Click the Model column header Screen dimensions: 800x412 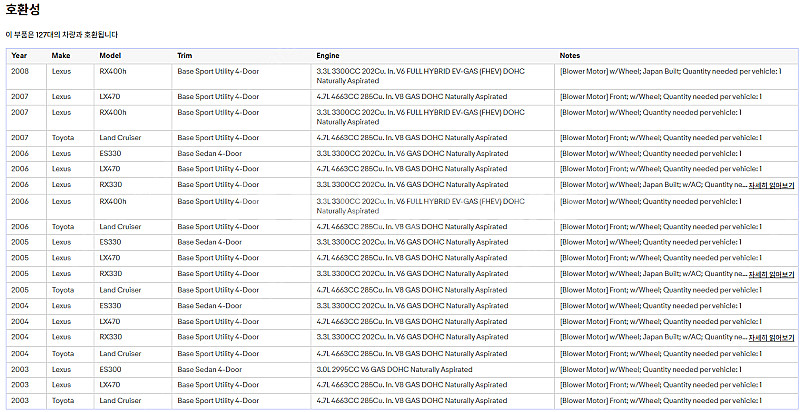tap(110, 56)
